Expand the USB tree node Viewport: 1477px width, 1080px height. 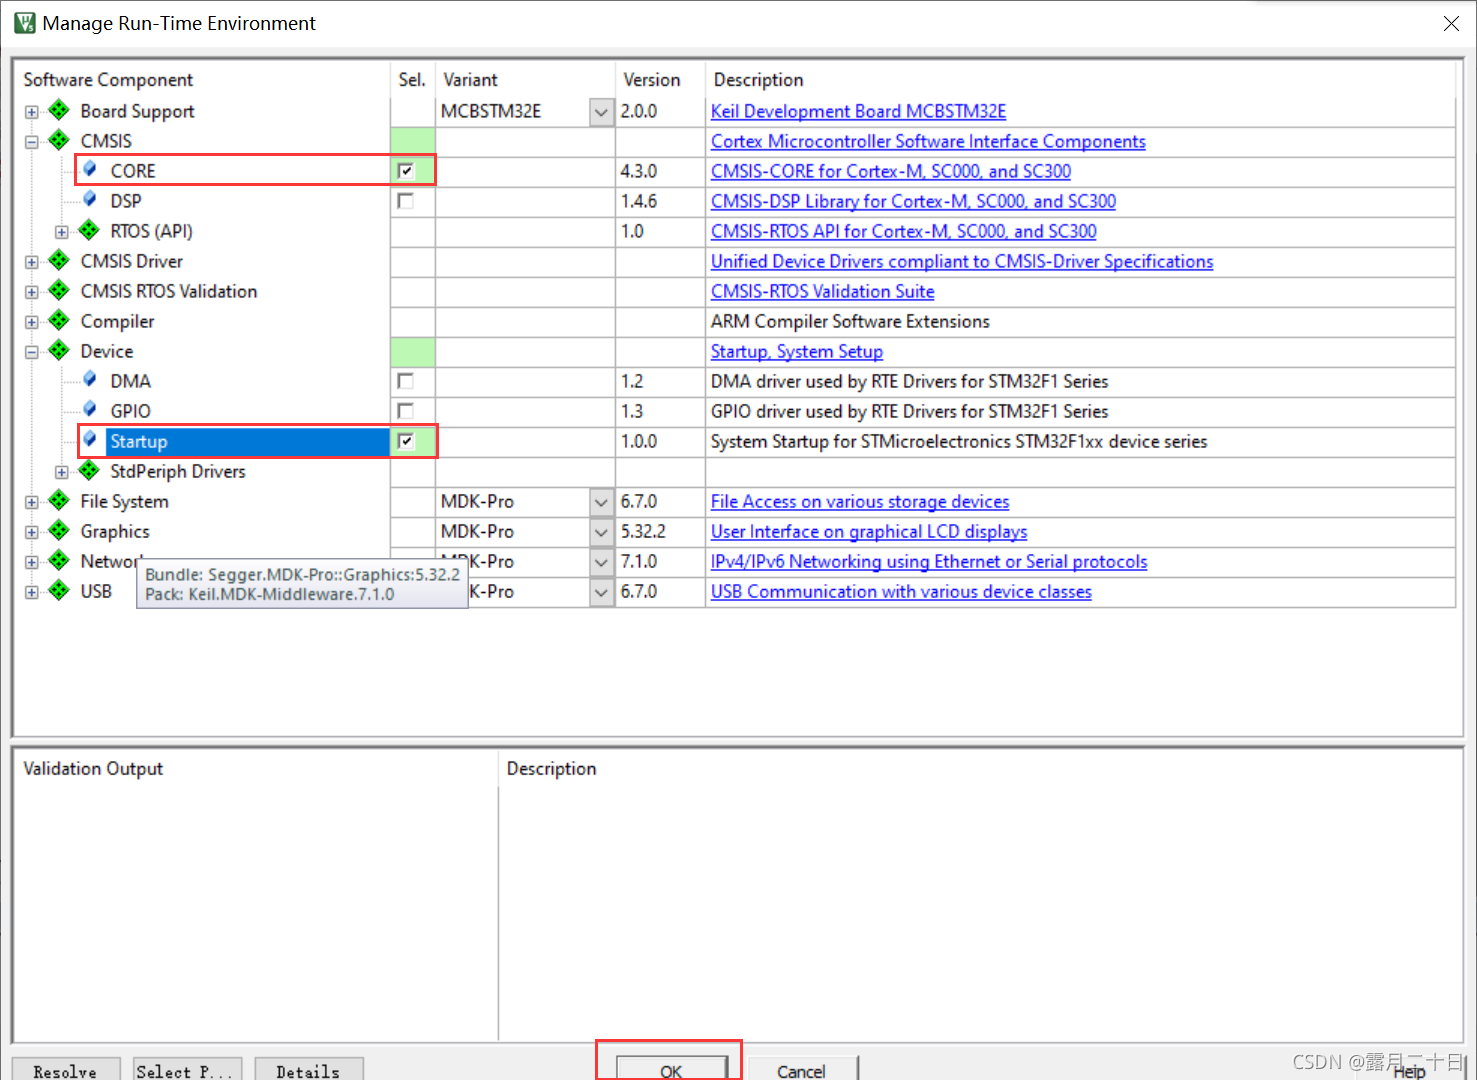tap(32, 592)
